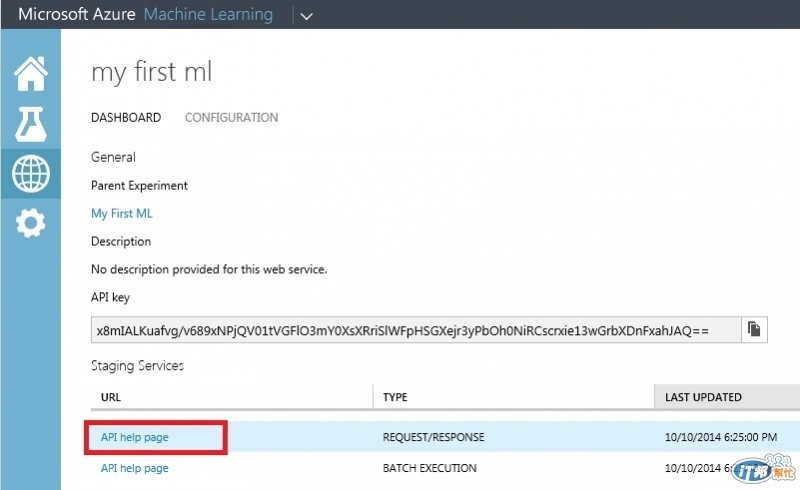Click the Staging Services heading

(x=137, y=365)
